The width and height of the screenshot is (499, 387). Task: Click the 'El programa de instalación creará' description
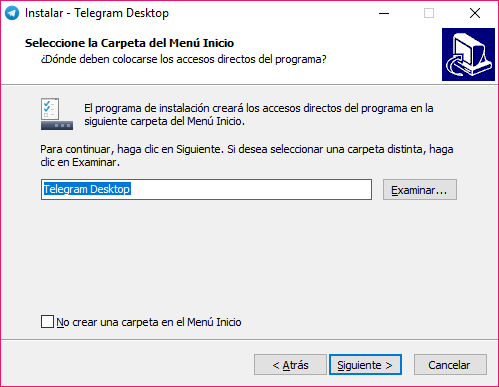tap(259, 115)
